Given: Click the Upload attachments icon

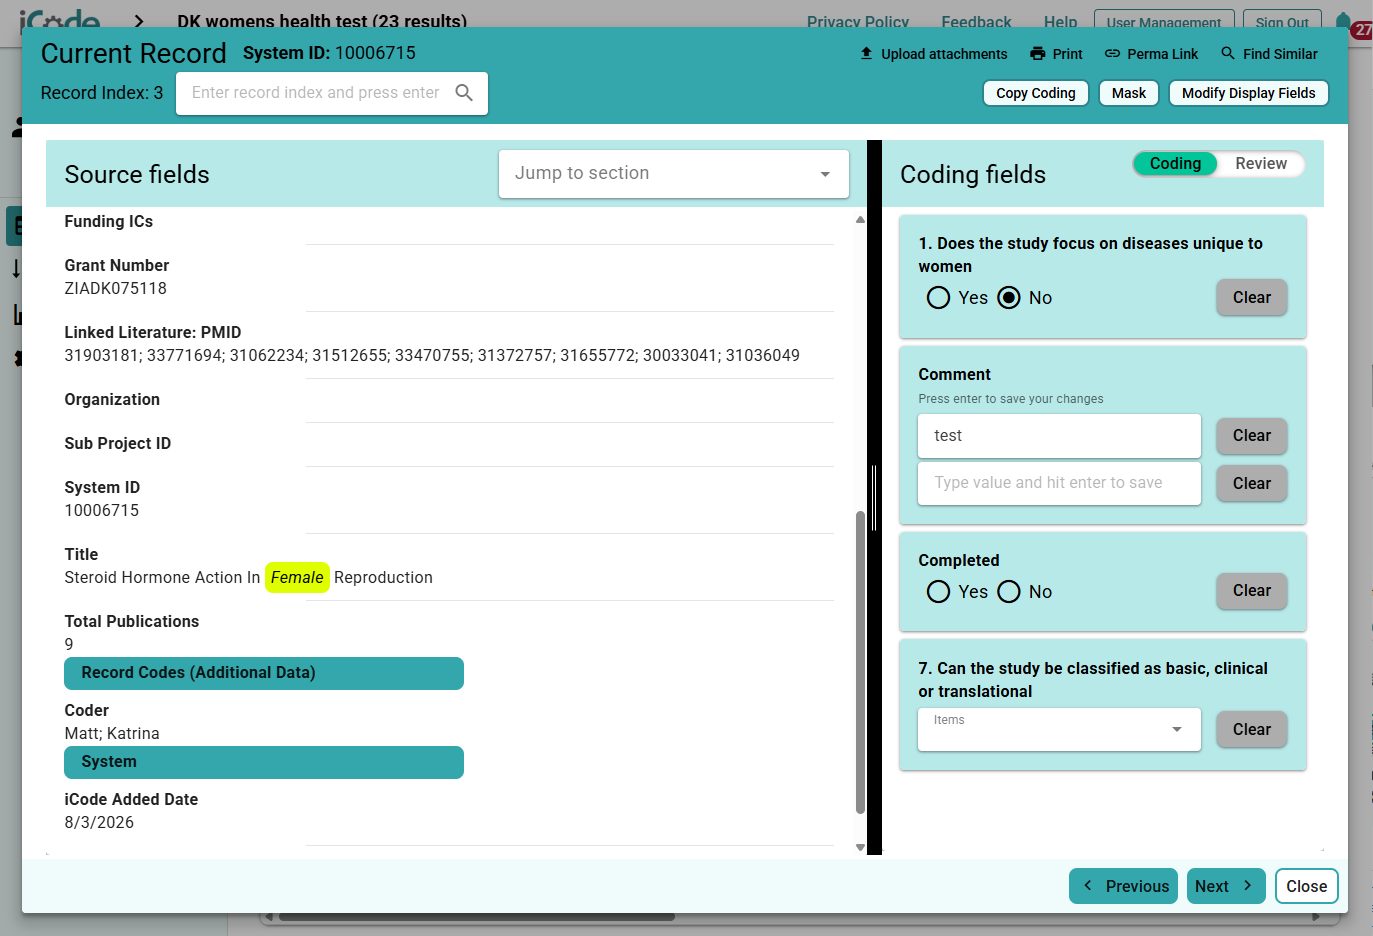Looking at the screenshot, I should click(866, 54).
